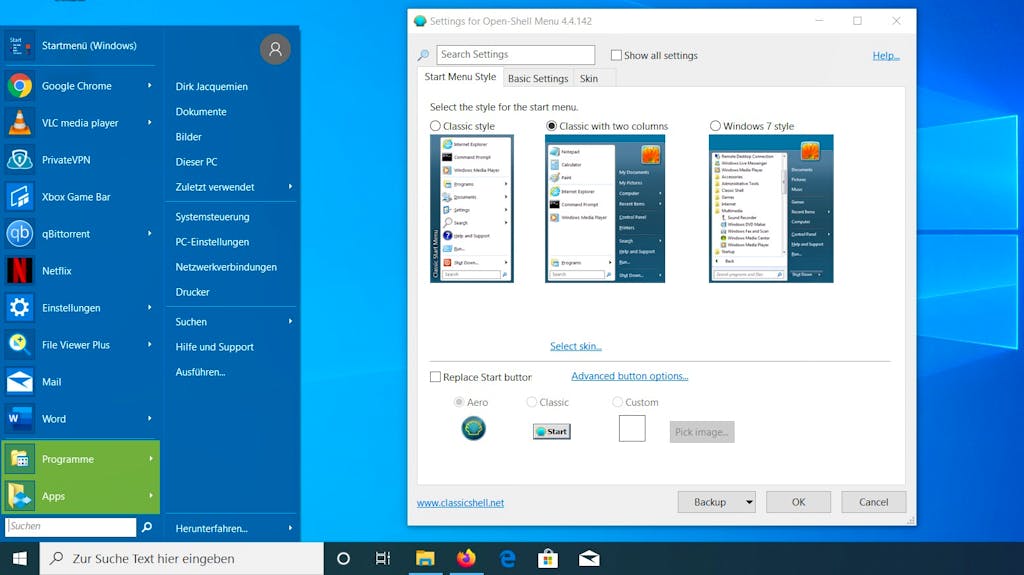The image size is (1024, 575).
Task: Click the Cortana circle icon on taskbar
Action: coord(343,559)
